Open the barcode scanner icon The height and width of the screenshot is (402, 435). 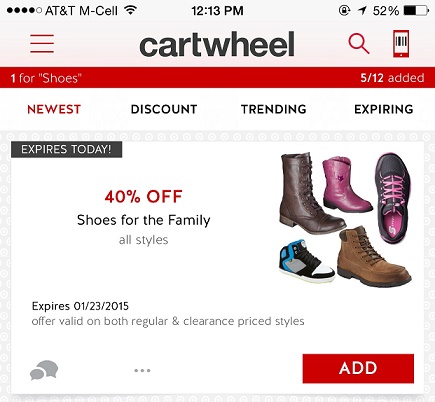coord(401,43)
